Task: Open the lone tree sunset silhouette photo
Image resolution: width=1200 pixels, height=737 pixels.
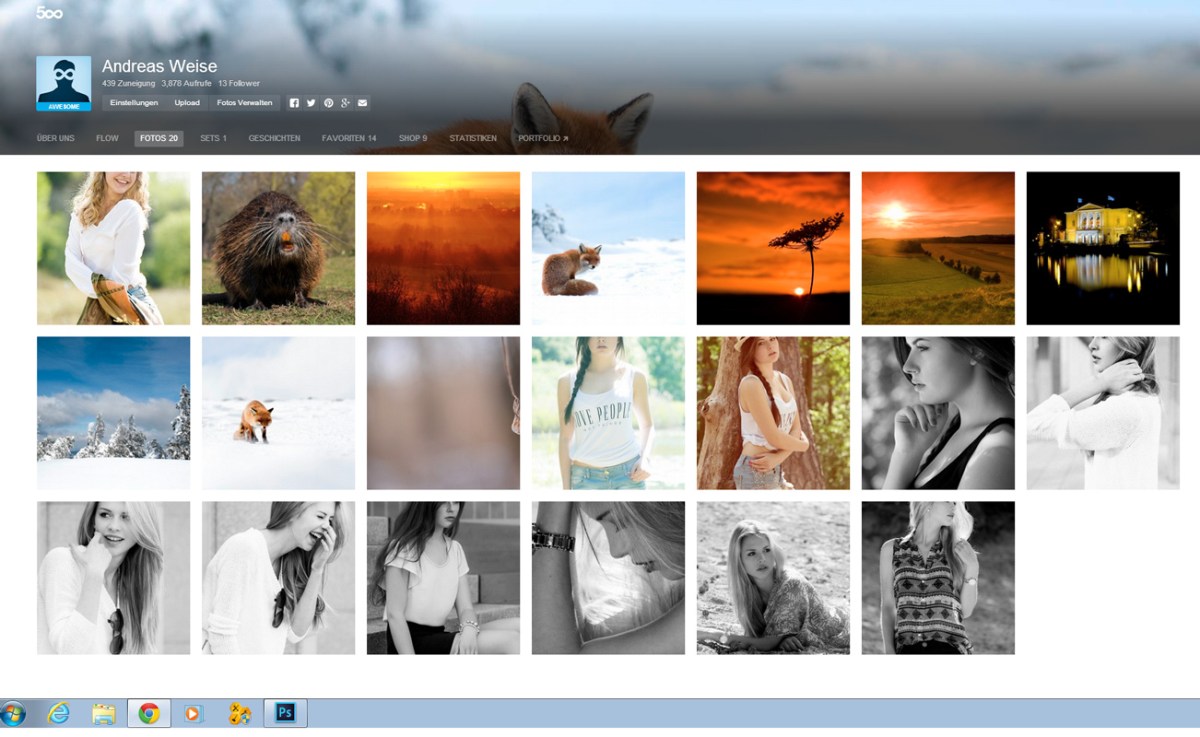Action: point(773,248)
